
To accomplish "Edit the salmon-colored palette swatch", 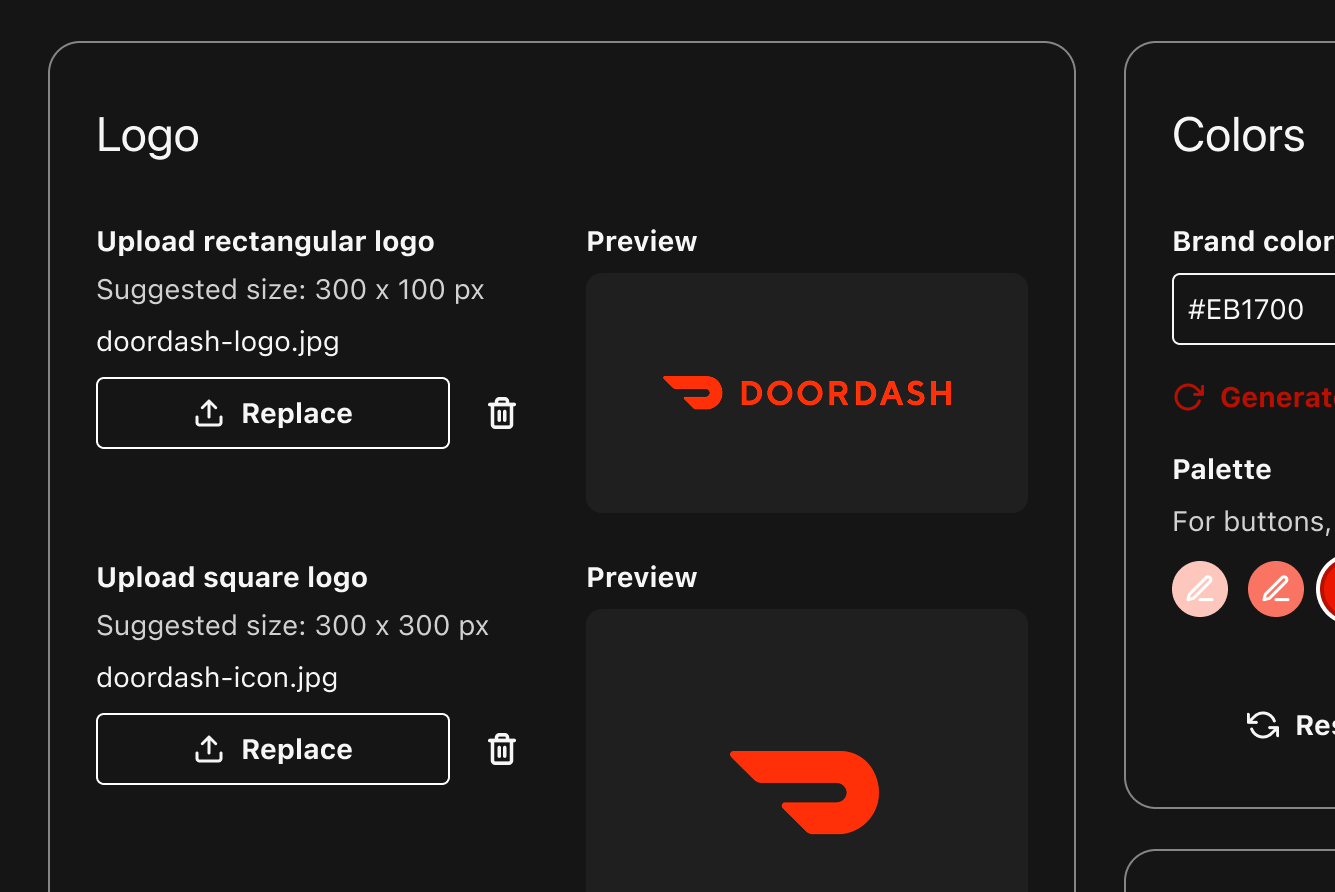I will (x=1276, y=589).
